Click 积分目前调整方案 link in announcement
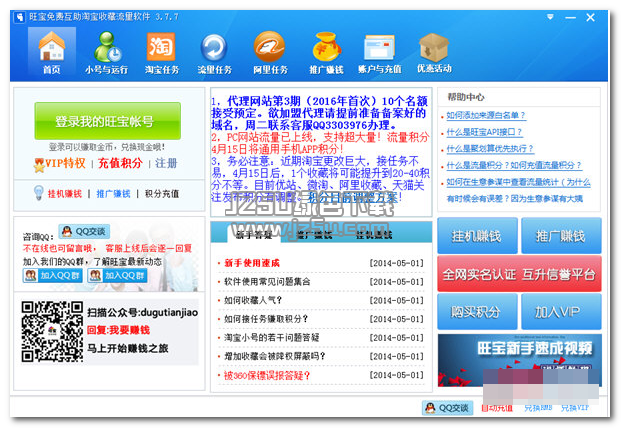Screen dimensions: 621x428 tap(352, 197)
